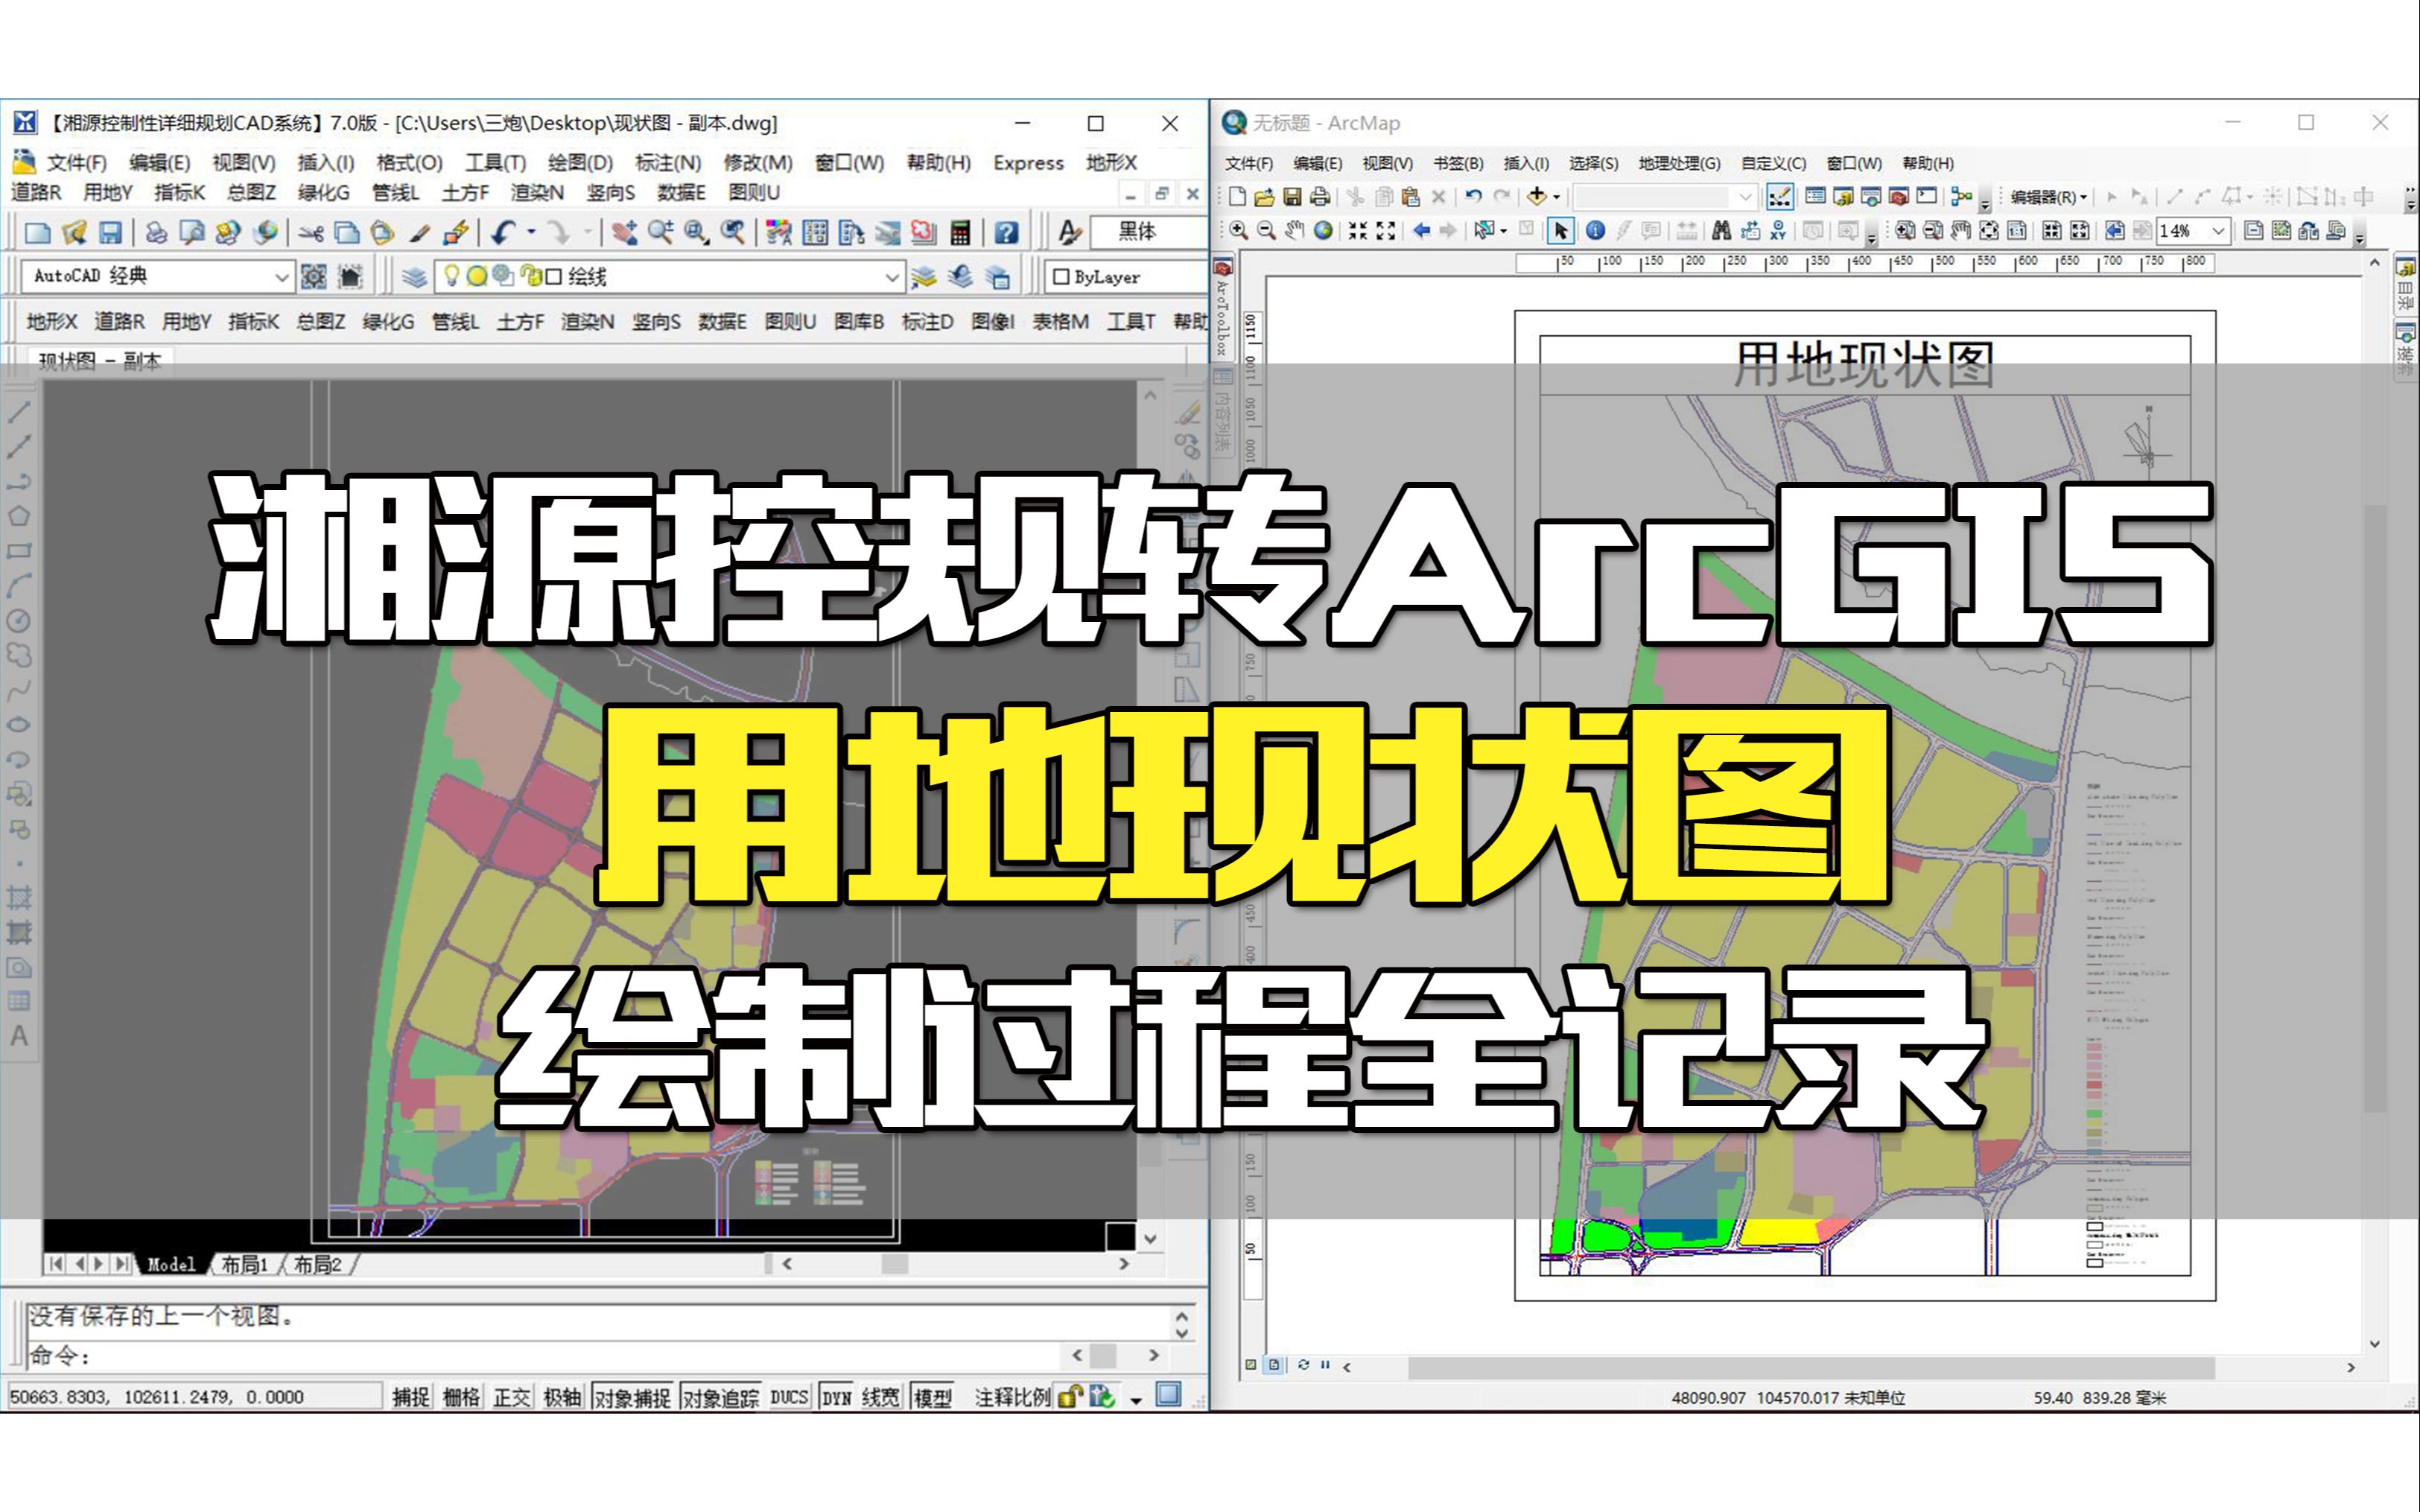Open the 黑体 text style dropdown

pyautogui.click(x=1148, y=232)
